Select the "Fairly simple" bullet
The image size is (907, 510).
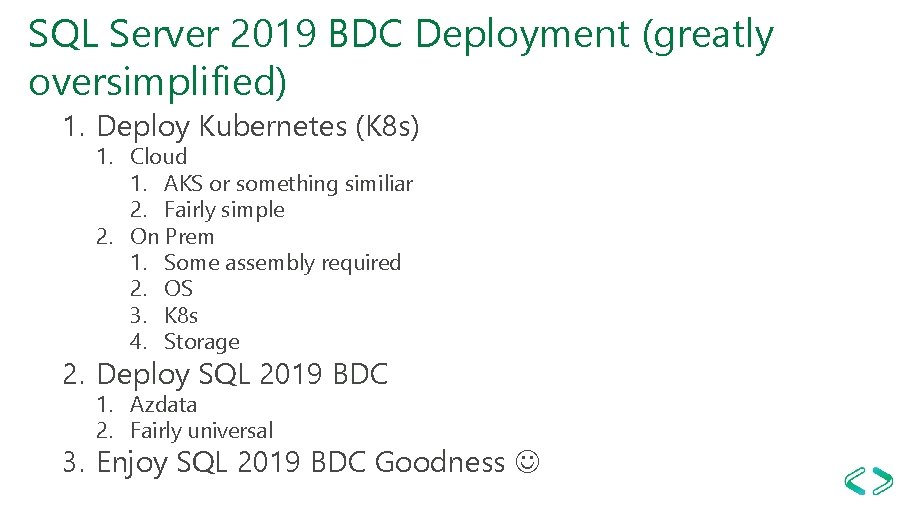224,210
